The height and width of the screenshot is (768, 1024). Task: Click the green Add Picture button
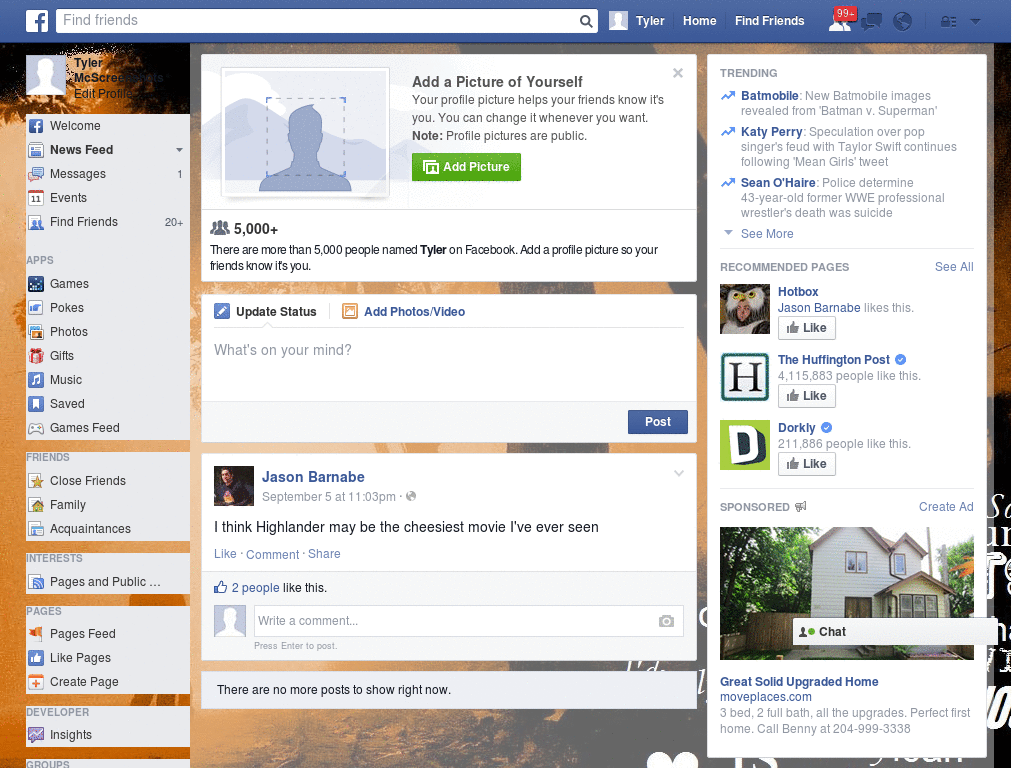(466, 167)
